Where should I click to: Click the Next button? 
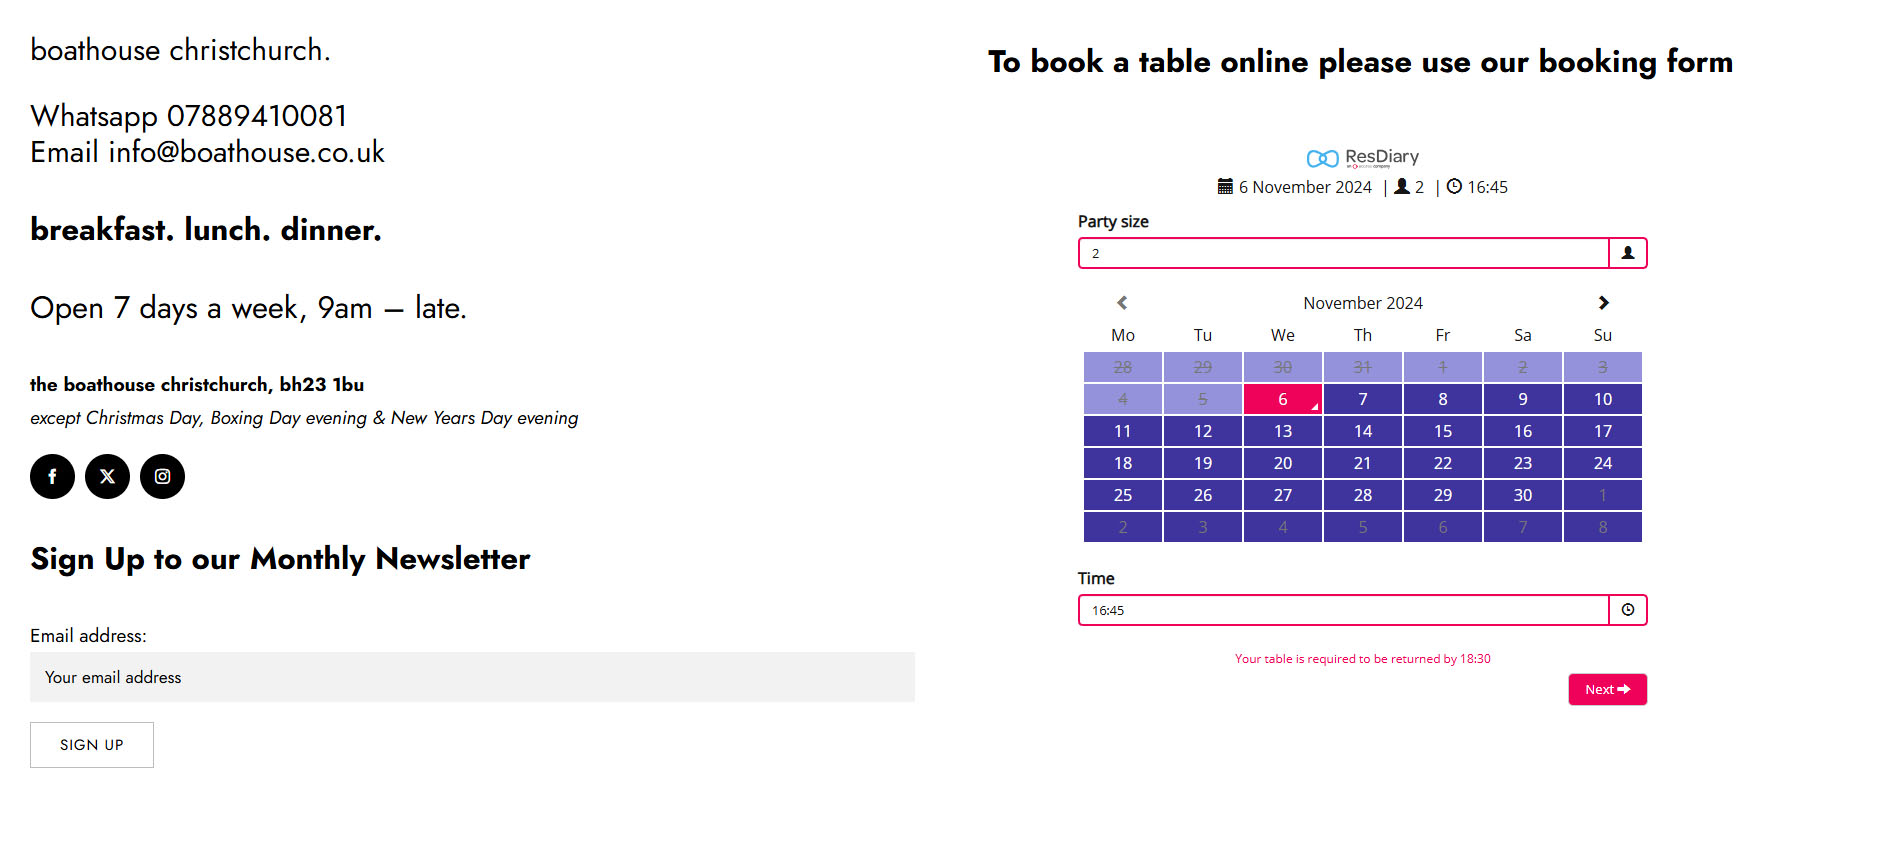click(1607, 689)
